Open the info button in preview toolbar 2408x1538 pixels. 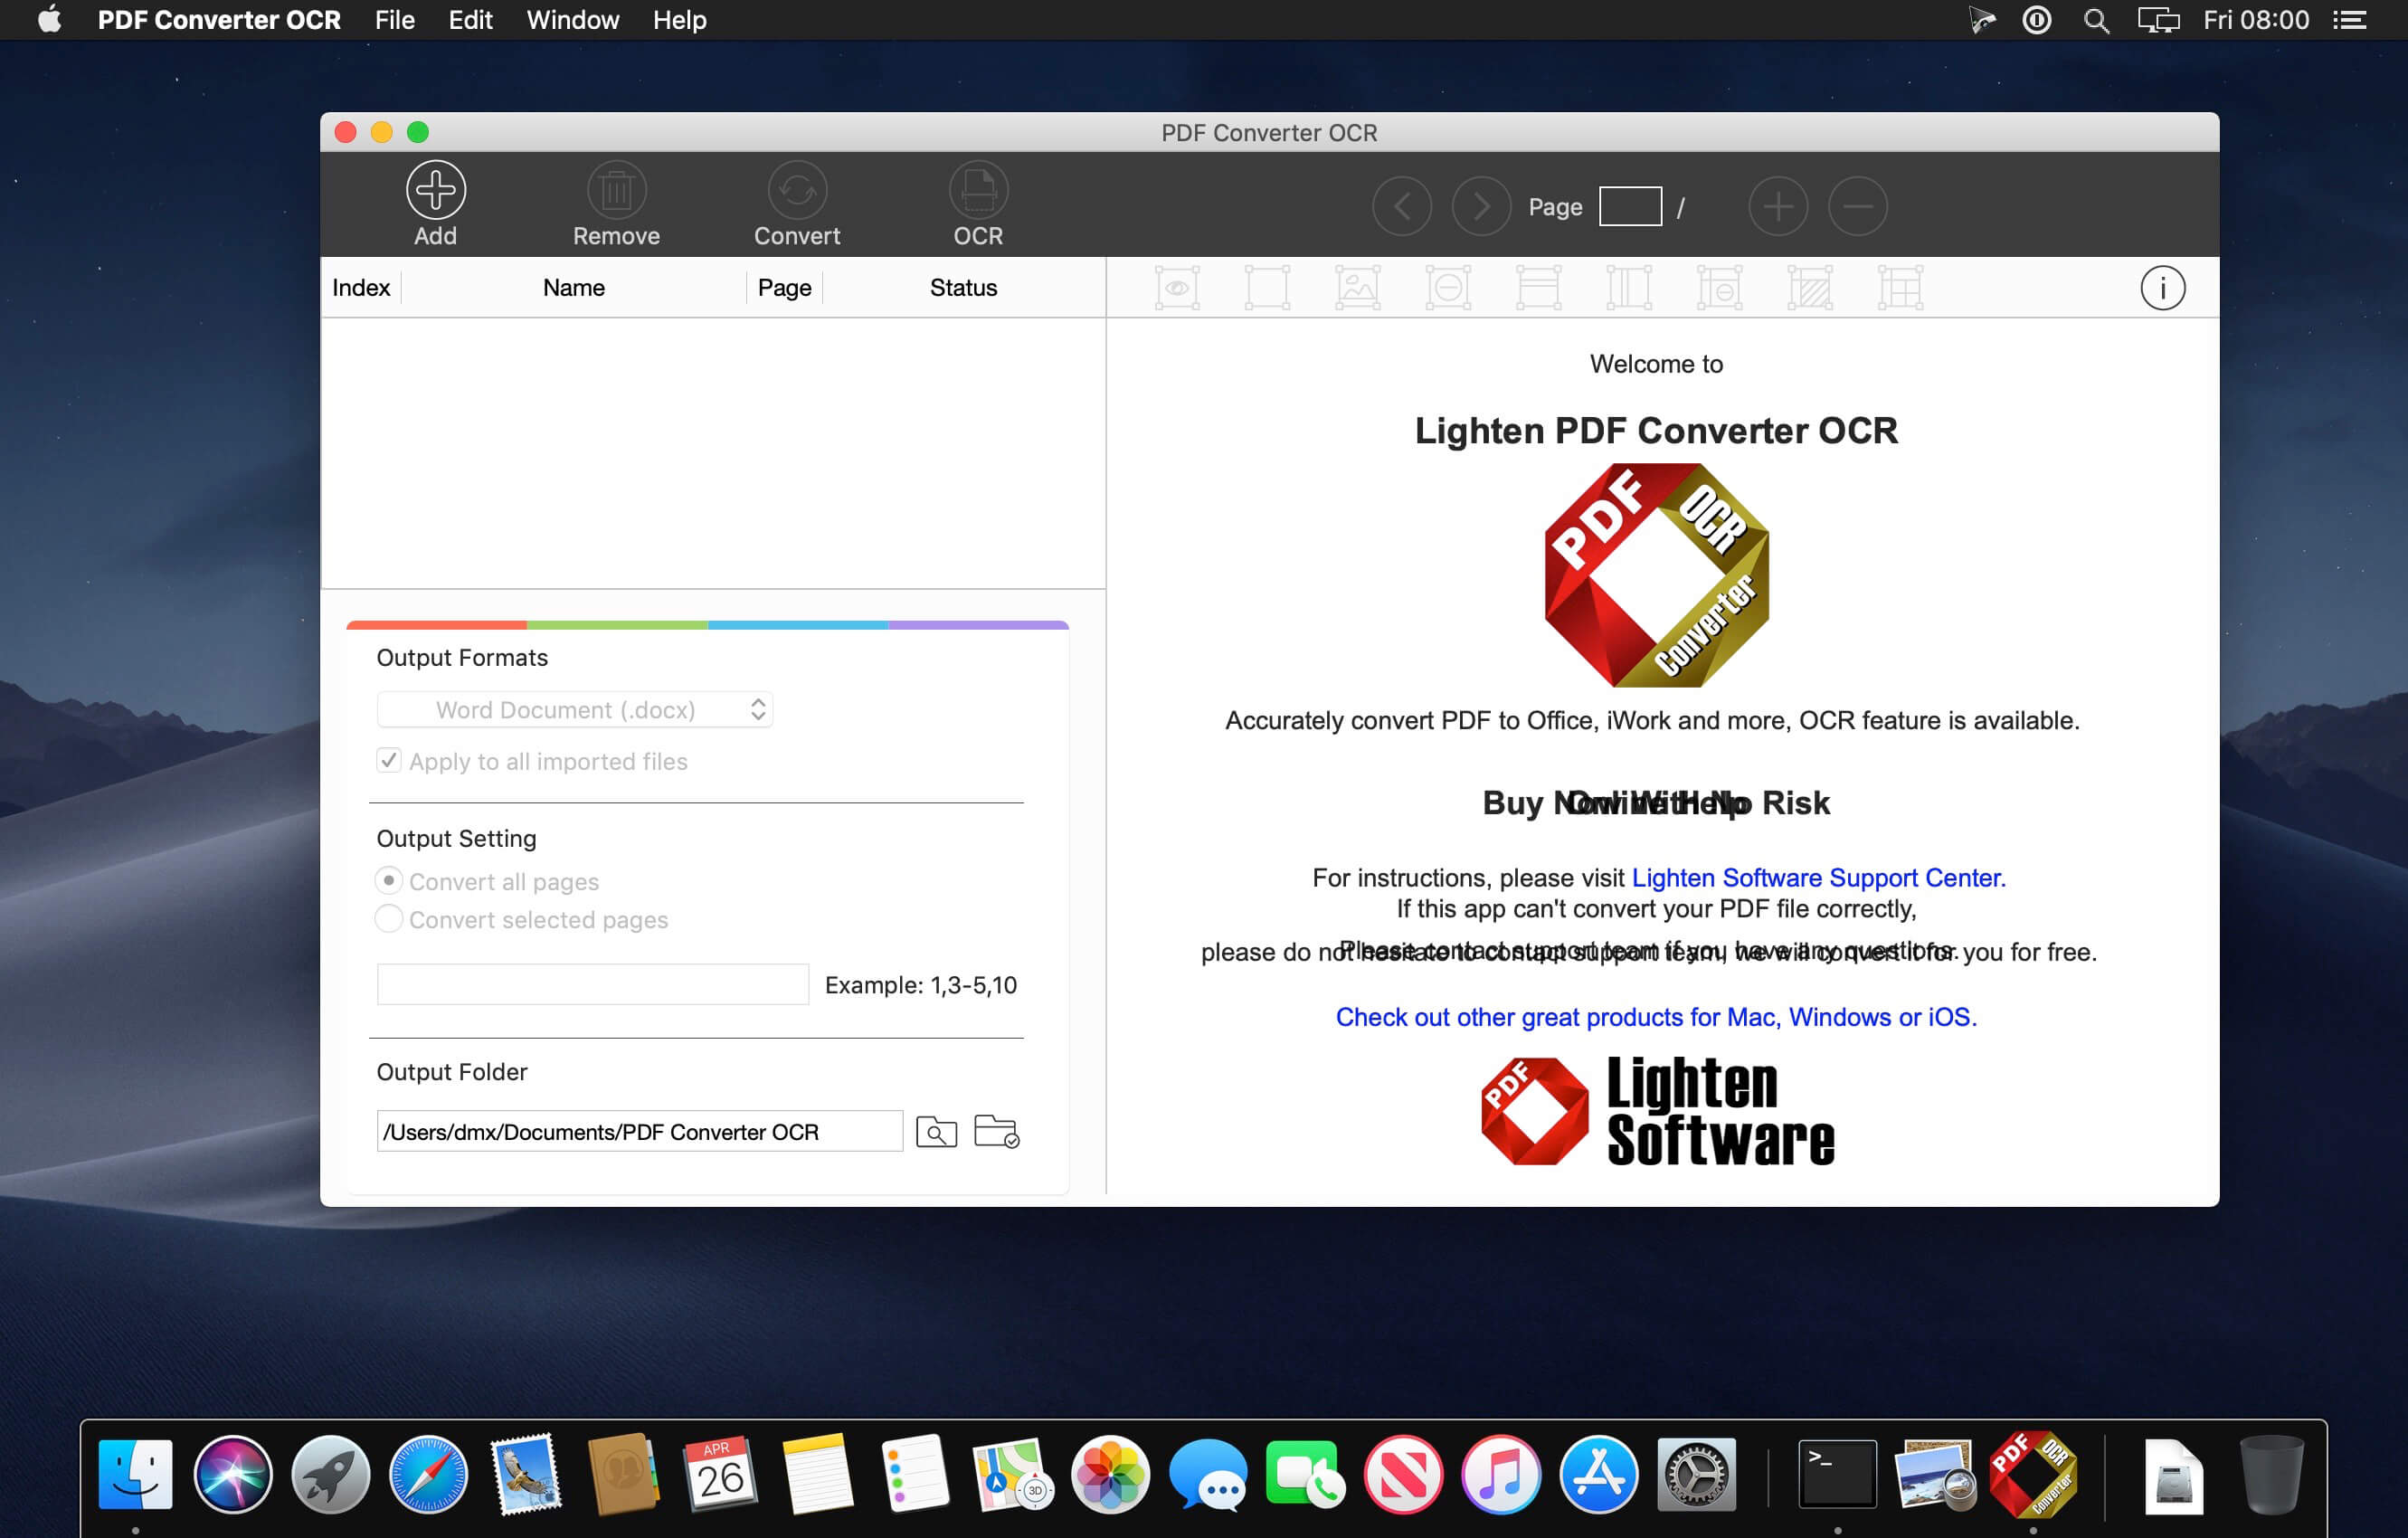point(2161,289)
